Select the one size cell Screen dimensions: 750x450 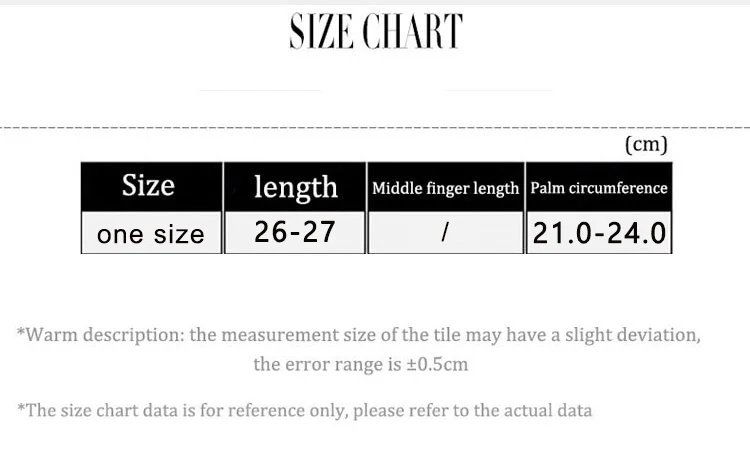(152, 233)
